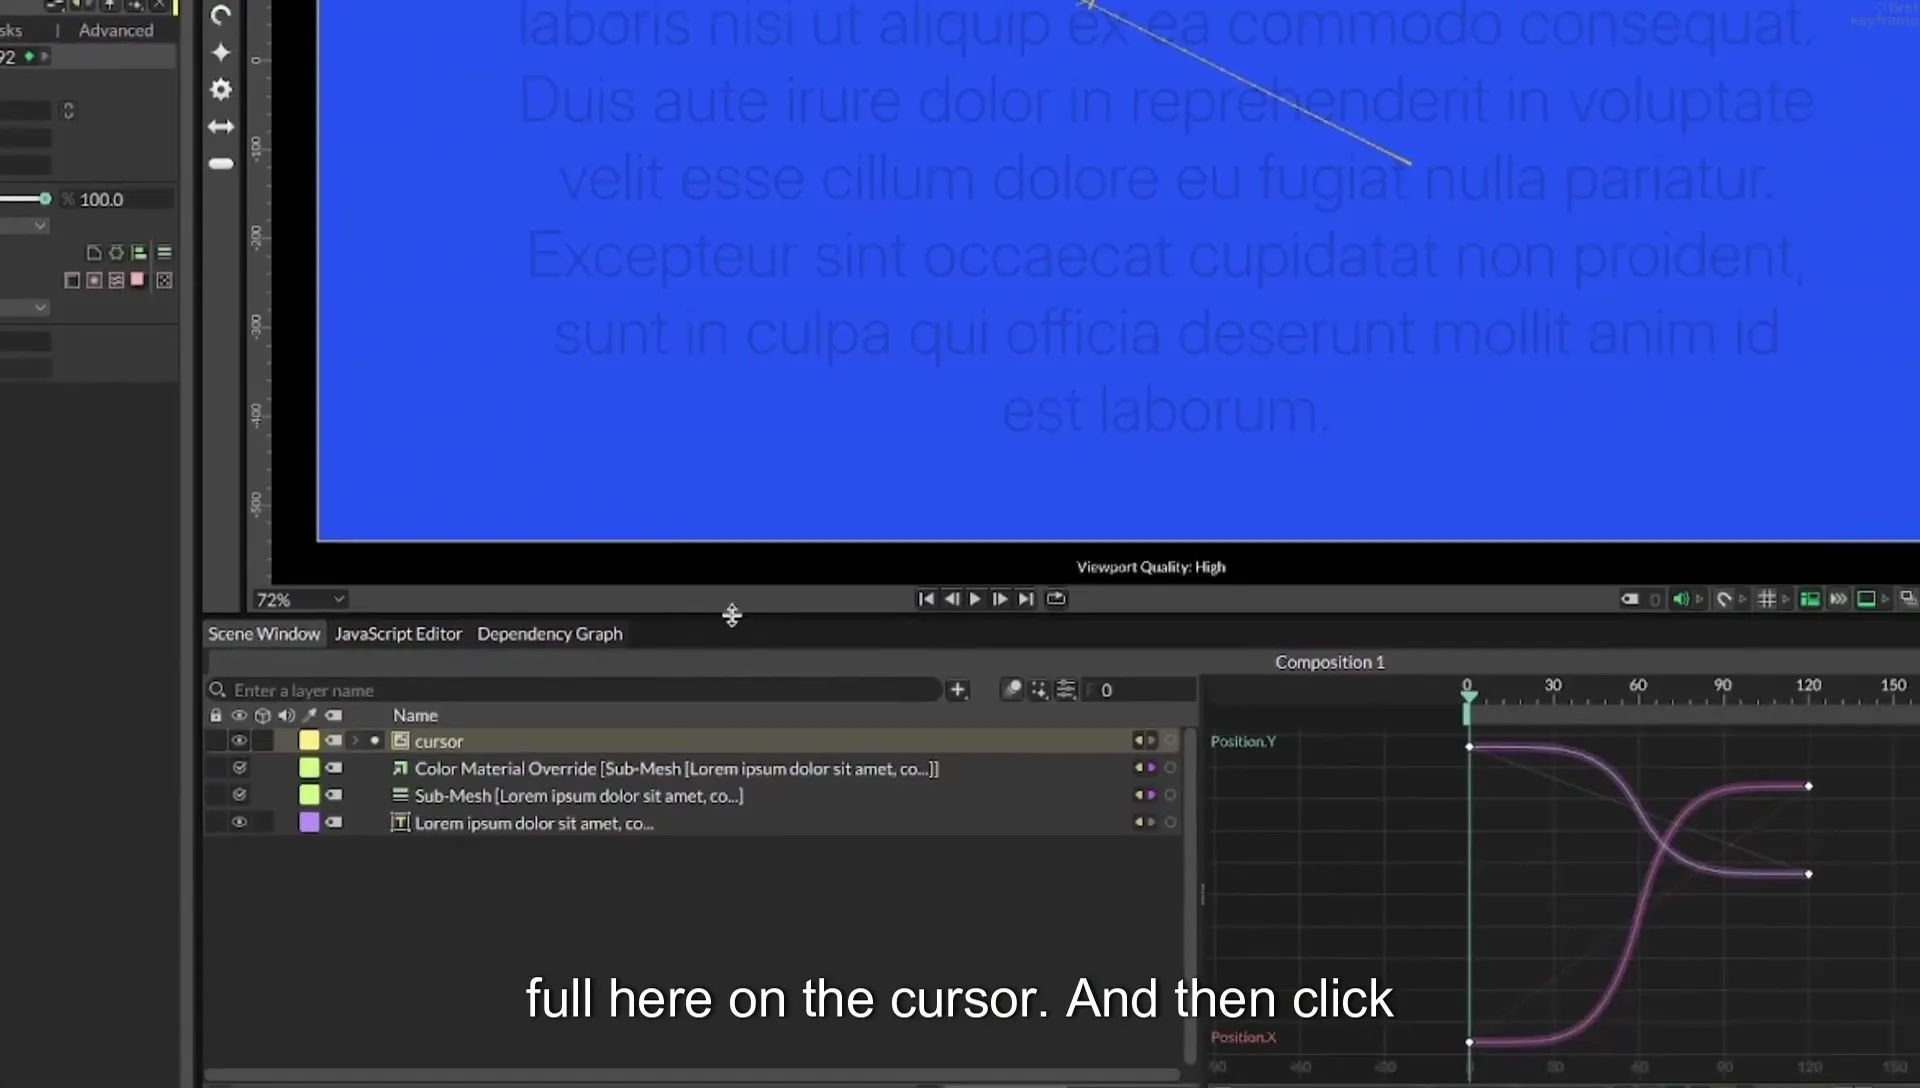Click the add layer plus button
This screenshot has width=1920, height=1088.
[957, 690]
